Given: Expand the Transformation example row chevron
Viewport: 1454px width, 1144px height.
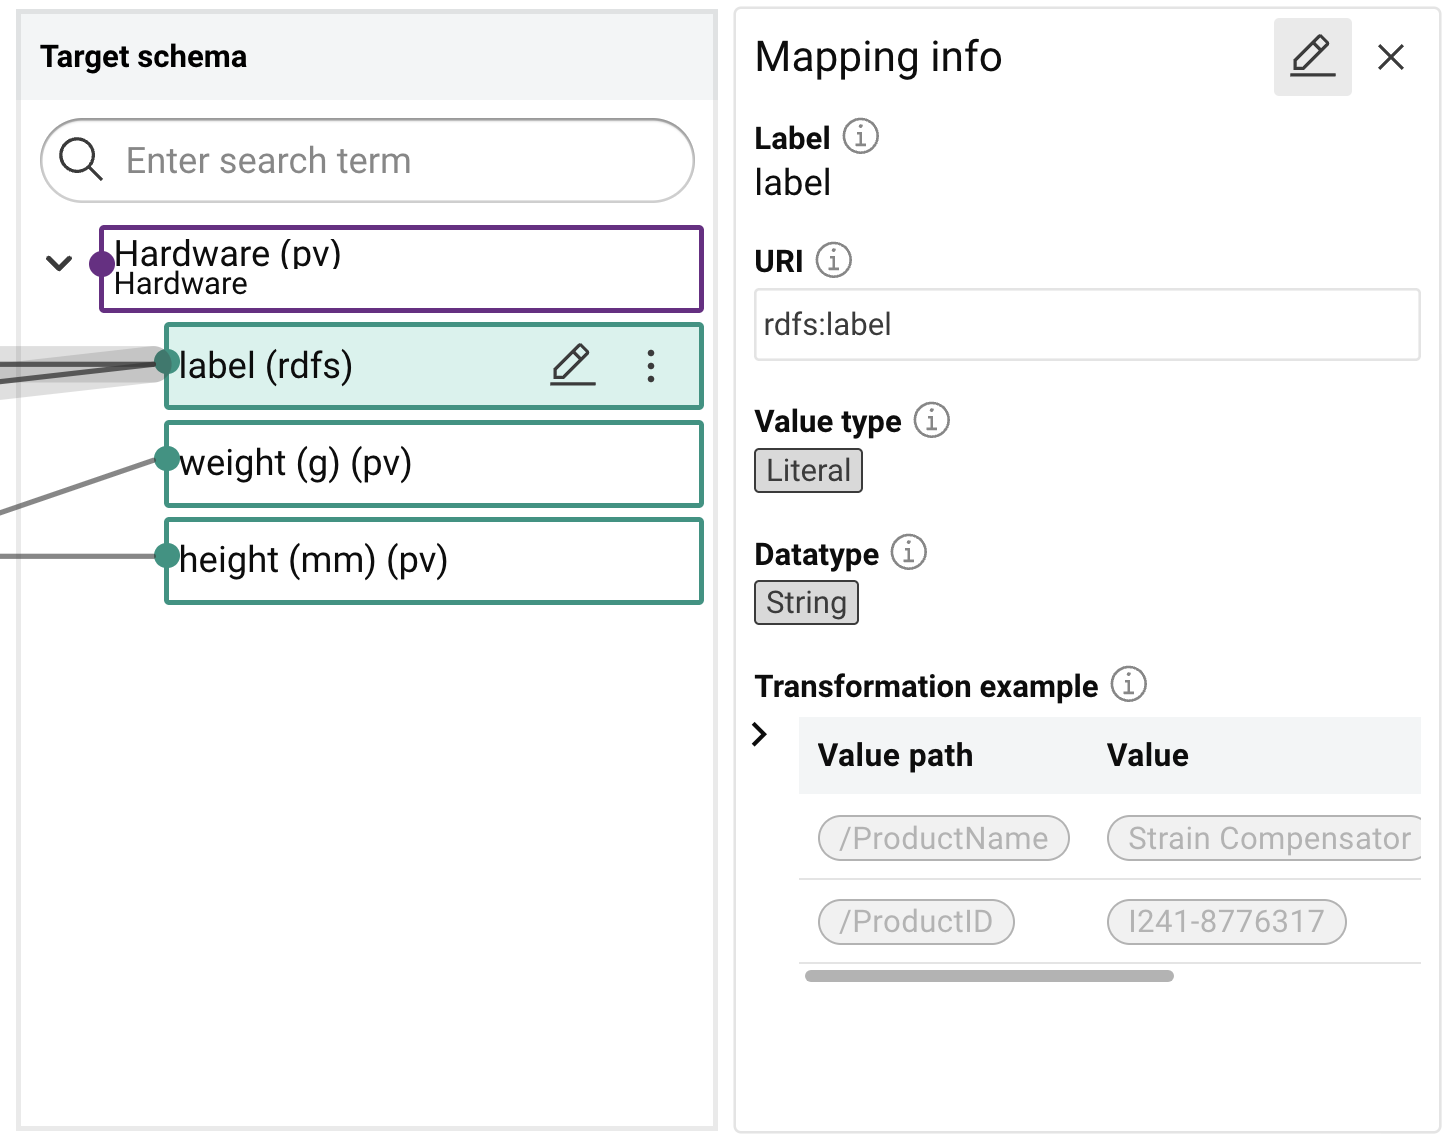Looking at the screenshot, I should (760, 734).
